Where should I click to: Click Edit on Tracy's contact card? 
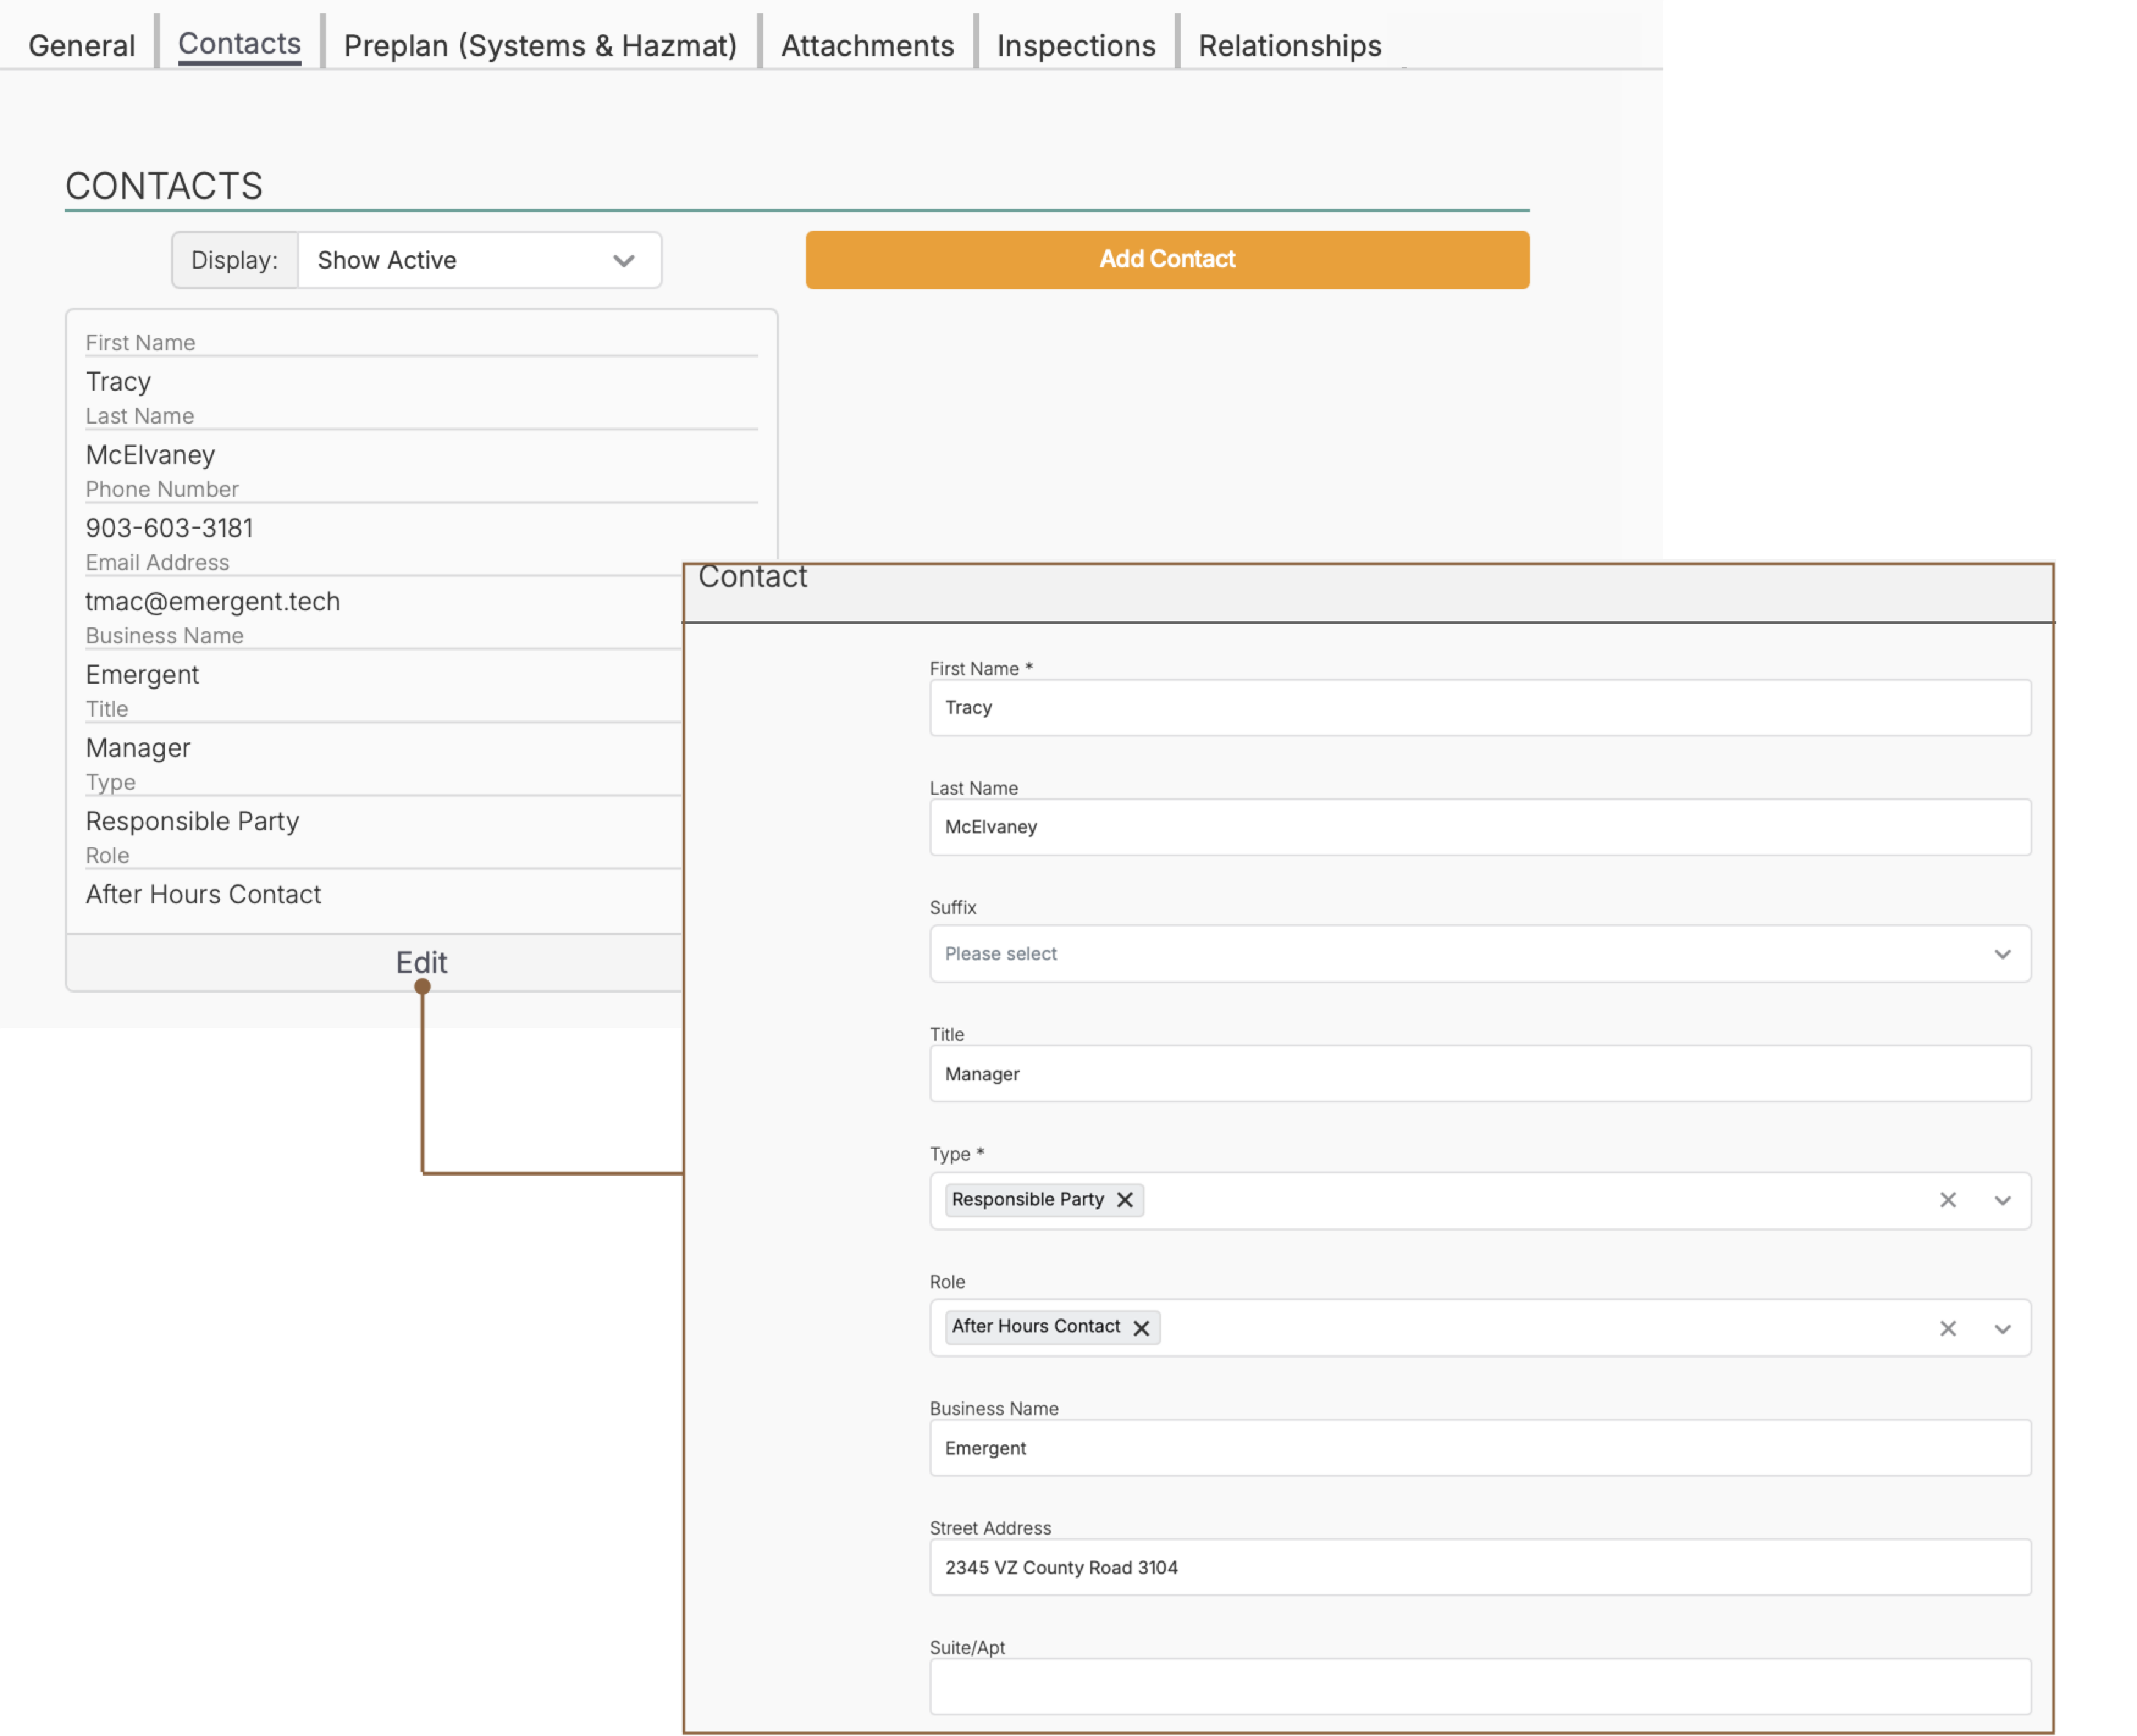click(421, 962)
